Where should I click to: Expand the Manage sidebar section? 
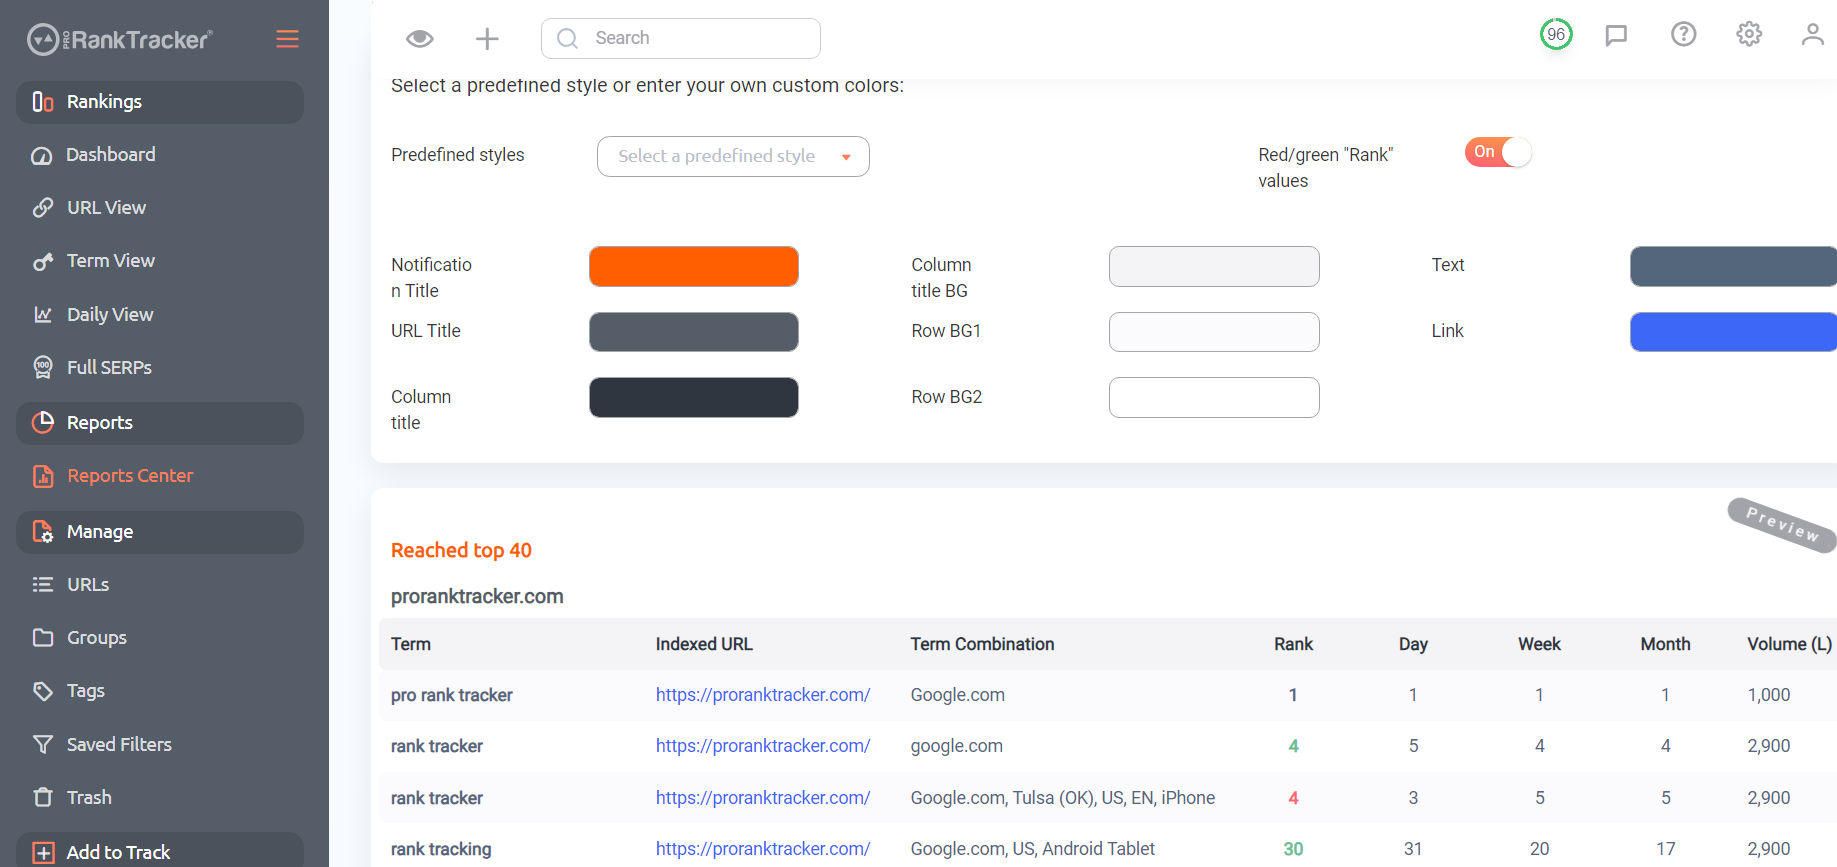(160, 532)
